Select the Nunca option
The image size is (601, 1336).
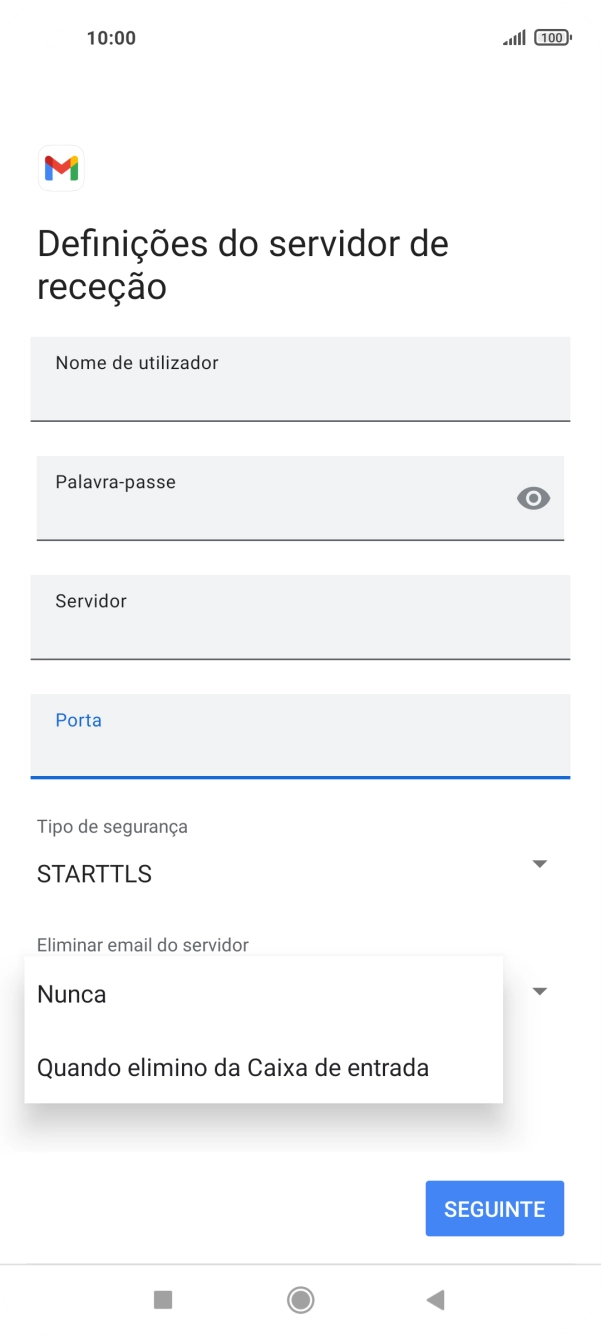tap(71, 994)
